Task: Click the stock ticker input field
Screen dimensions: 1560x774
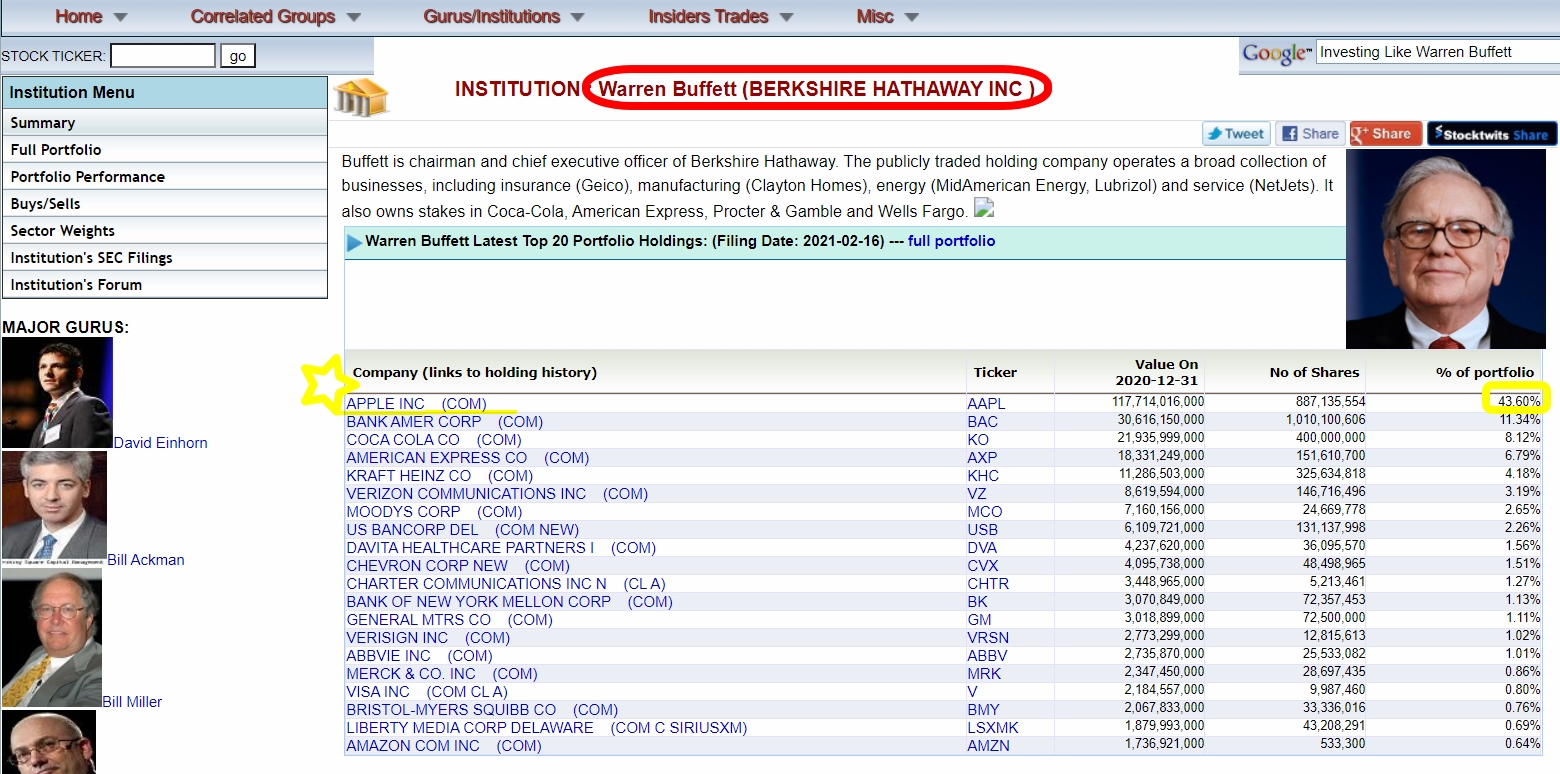Action: click(x=162, y=56)
